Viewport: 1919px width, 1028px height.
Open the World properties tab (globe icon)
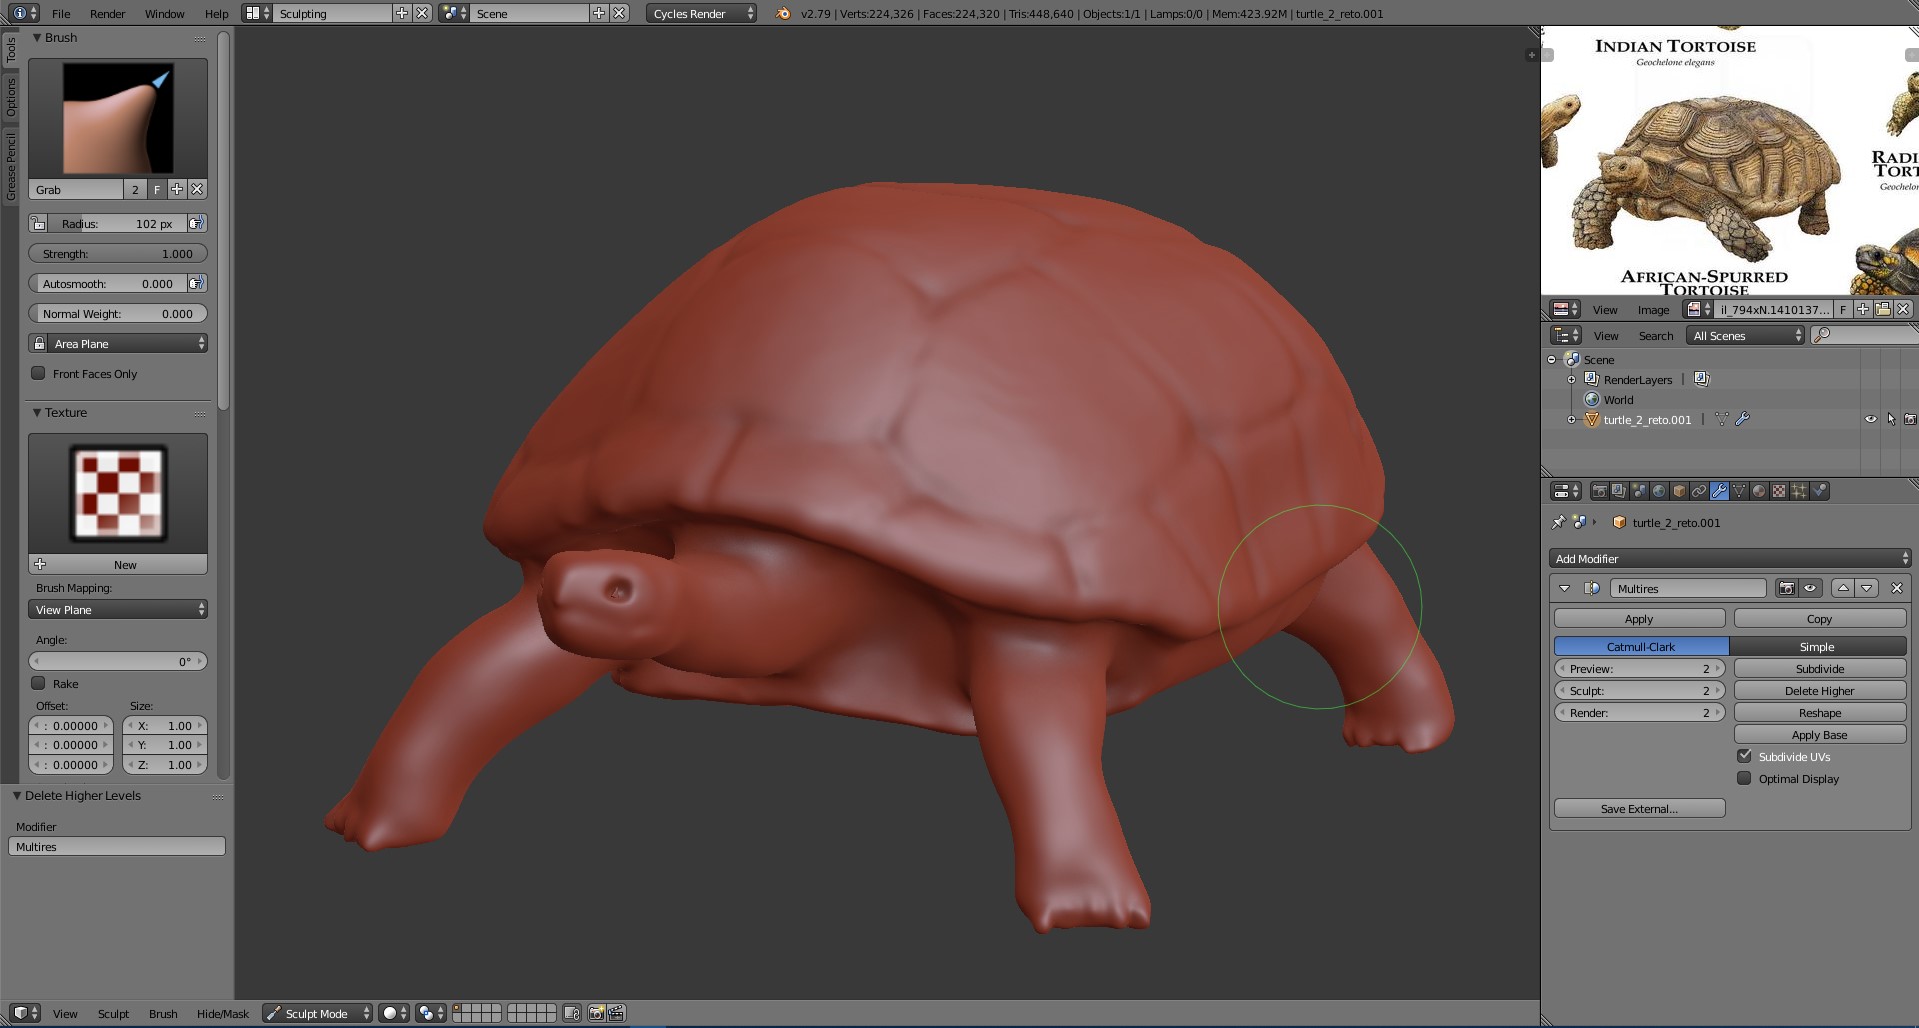click(1659, 491)
